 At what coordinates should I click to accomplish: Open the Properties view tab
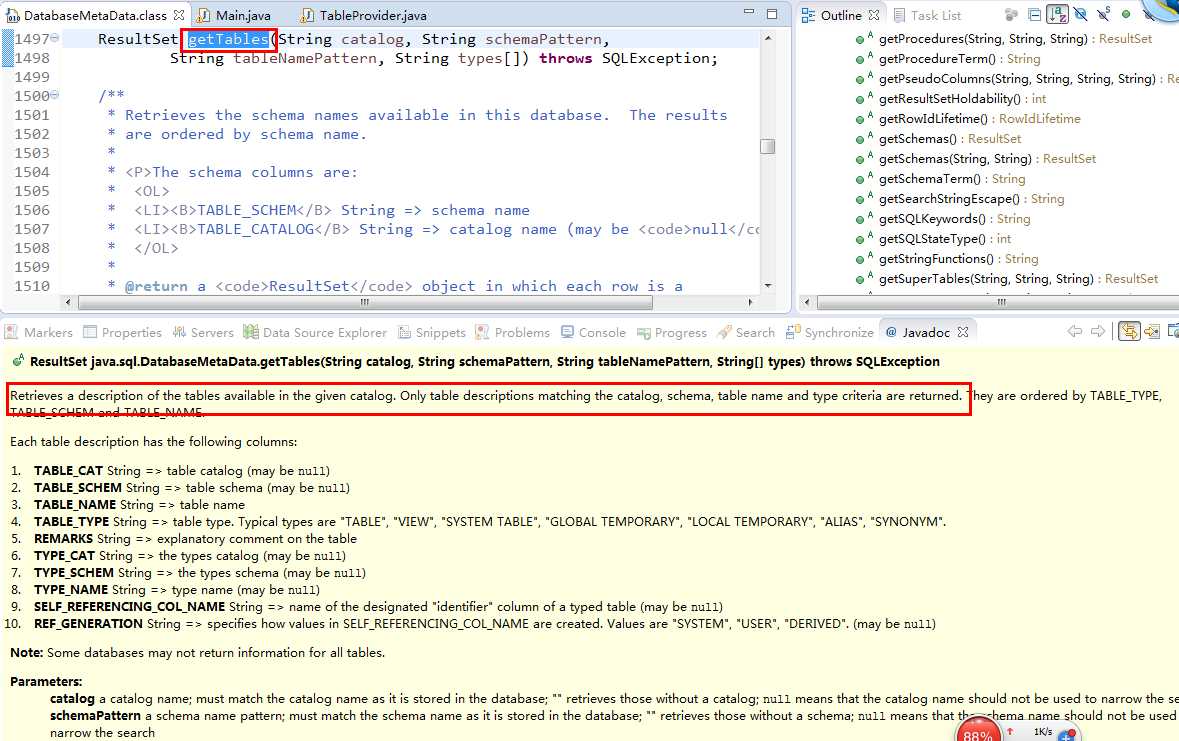[123, 333]
